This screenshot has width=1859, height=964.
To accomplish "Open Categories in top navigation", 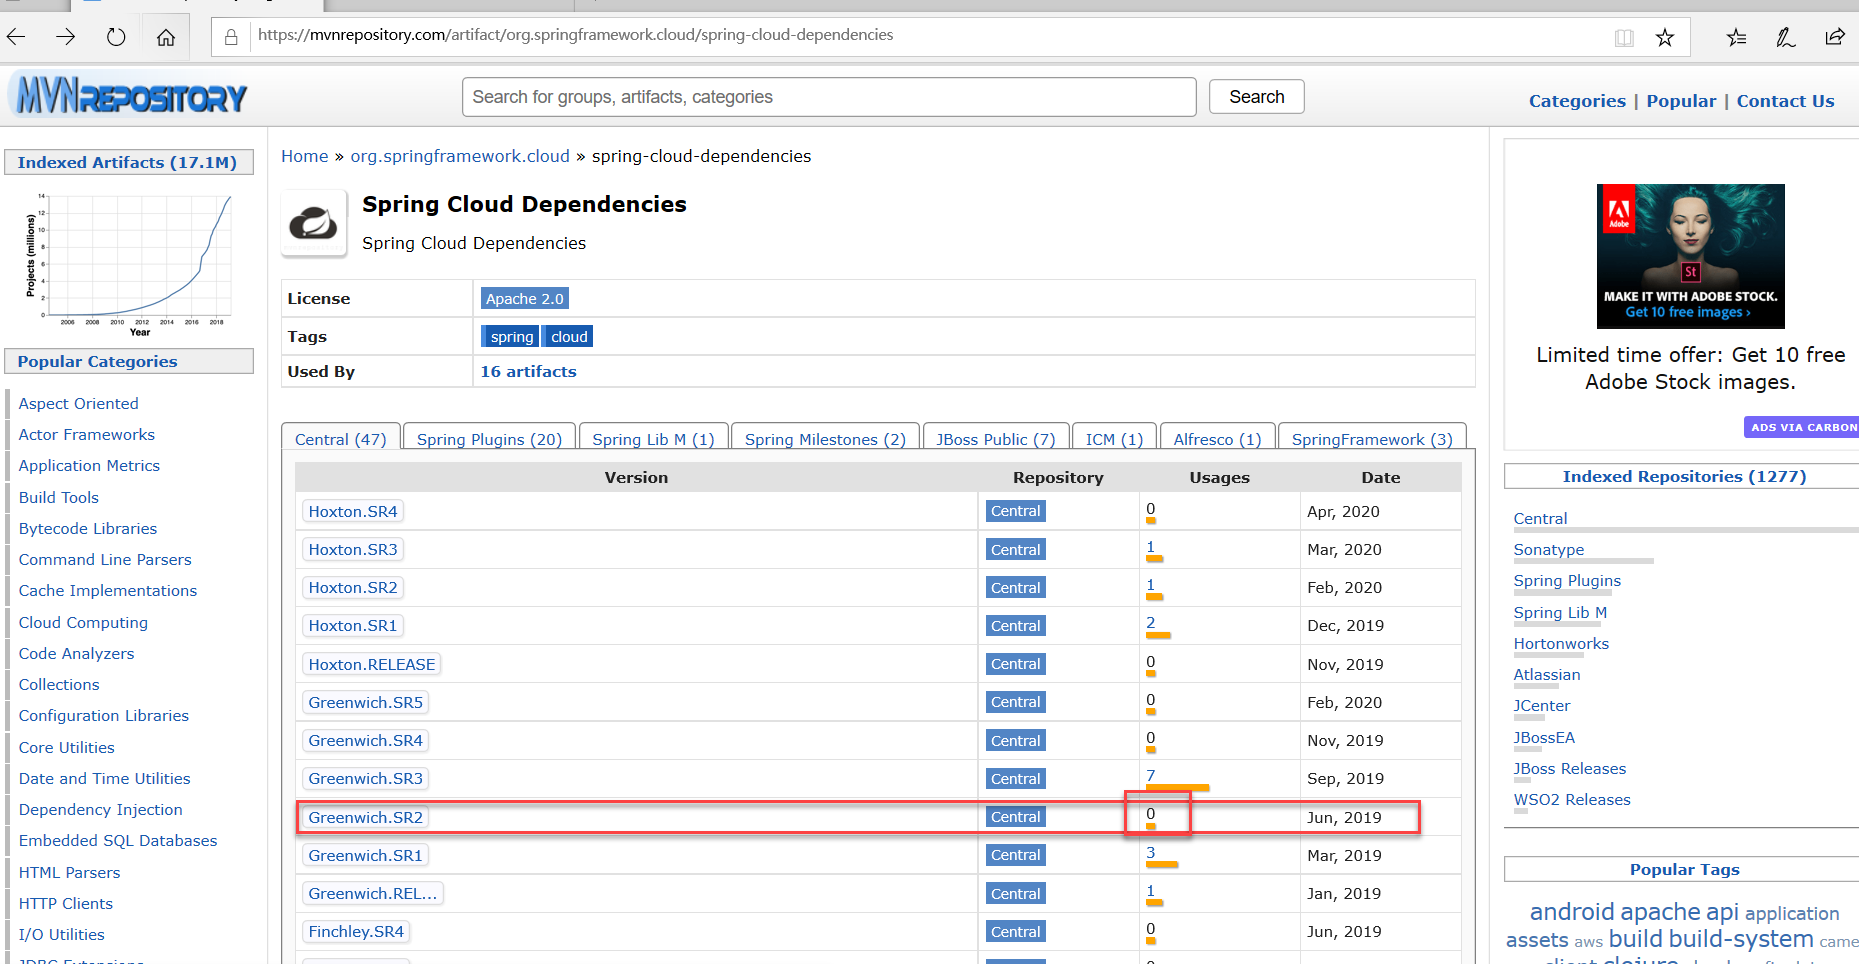I will pyautogui.click(x=1577, y=101).
